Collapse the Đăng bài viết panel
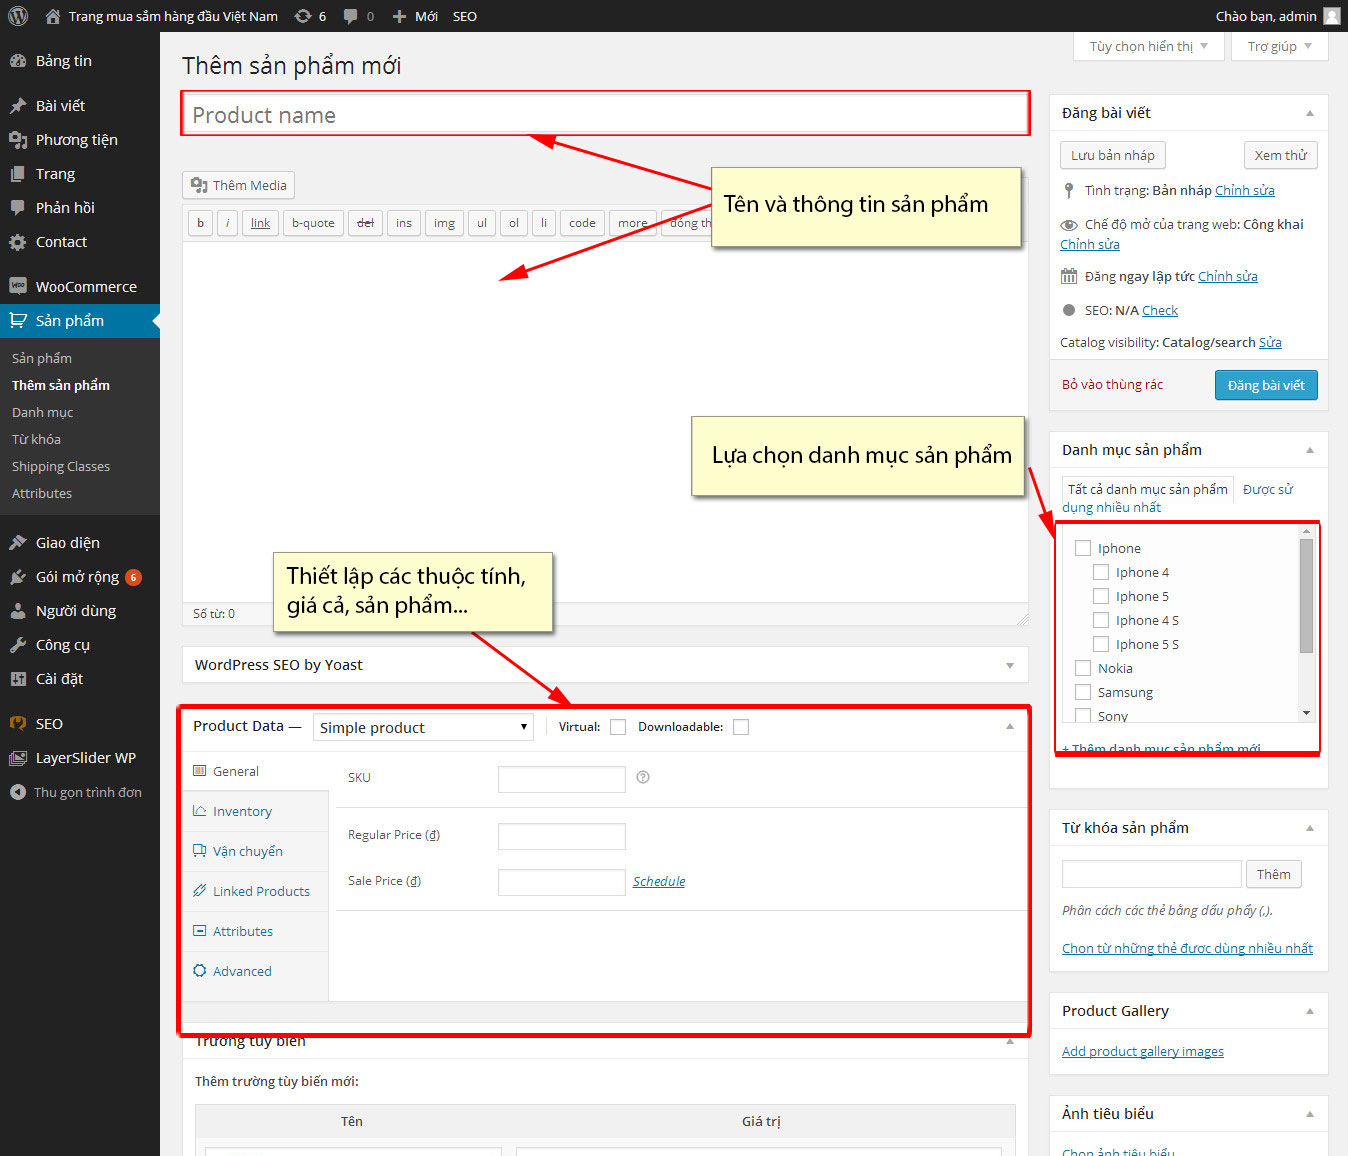The width and height of the screenshot is (1348, 1156). [x=1310, y=113]
